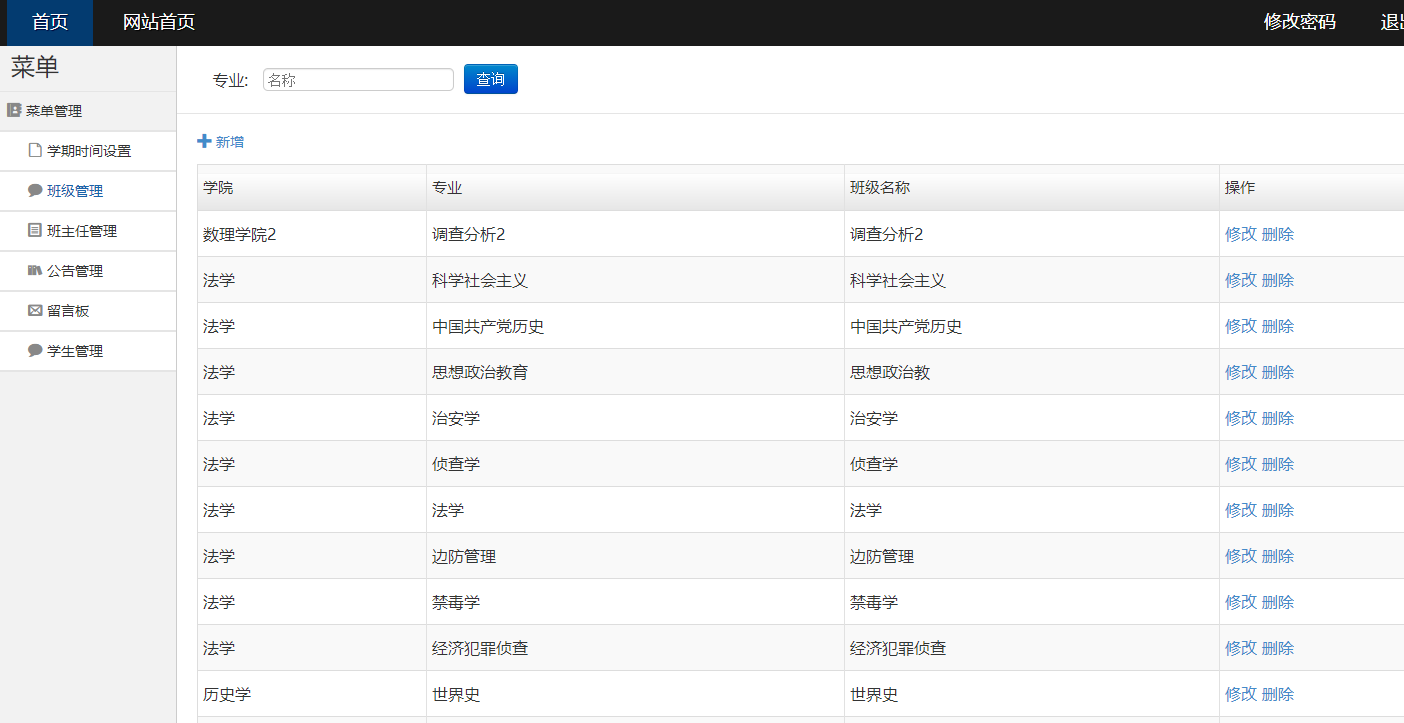
Task: Edit the 数理学院2 调查分析2 row
Action: point(1240,234)
